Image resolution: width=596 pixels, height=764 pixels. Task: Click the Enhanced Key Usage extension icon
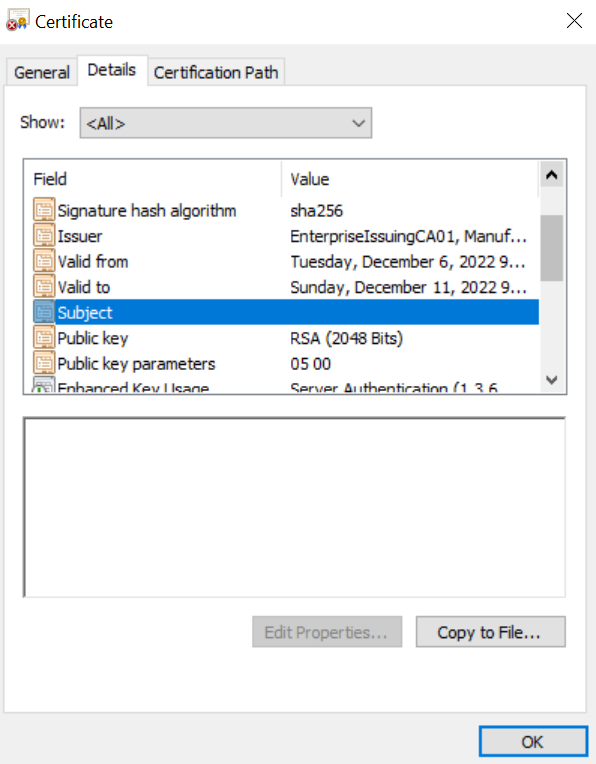point(44,385)
